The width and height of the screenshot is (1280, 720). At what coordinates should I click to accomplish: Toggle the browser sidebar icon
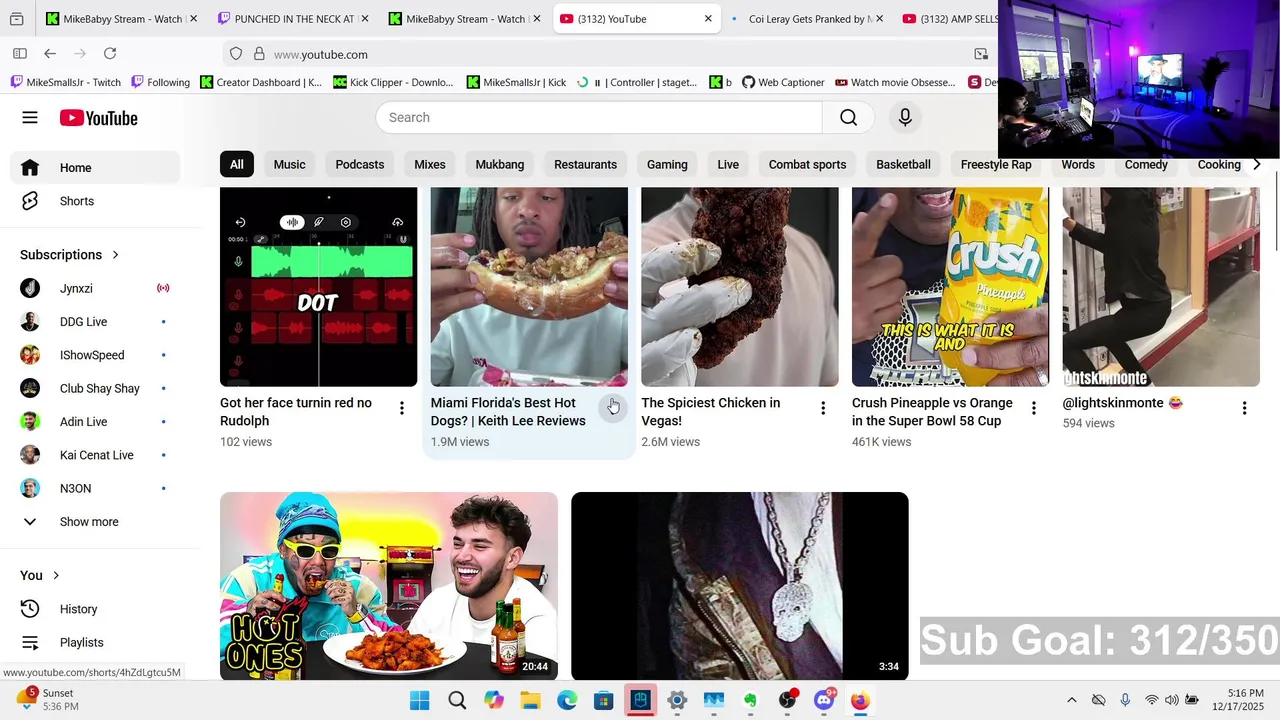[20, 54]
